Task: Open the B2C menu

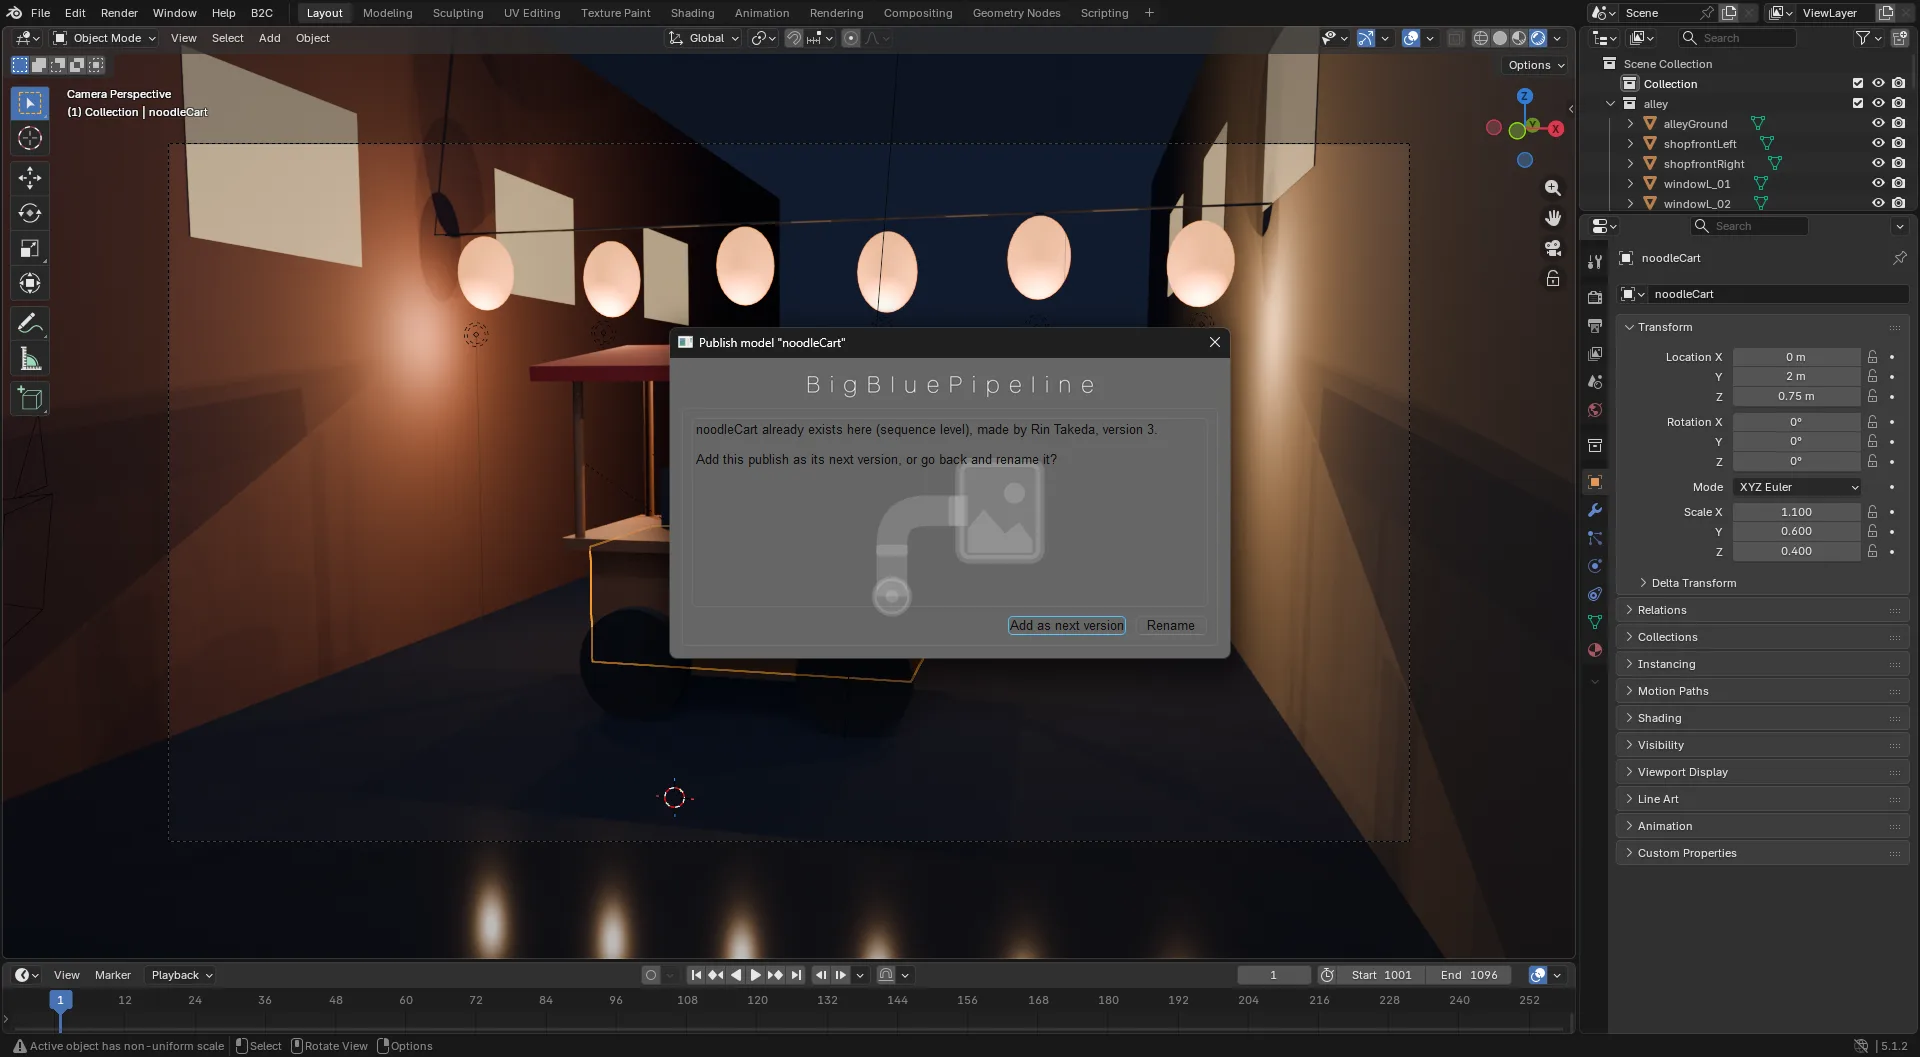Action: pyautogui.click(x=261, y=13)
